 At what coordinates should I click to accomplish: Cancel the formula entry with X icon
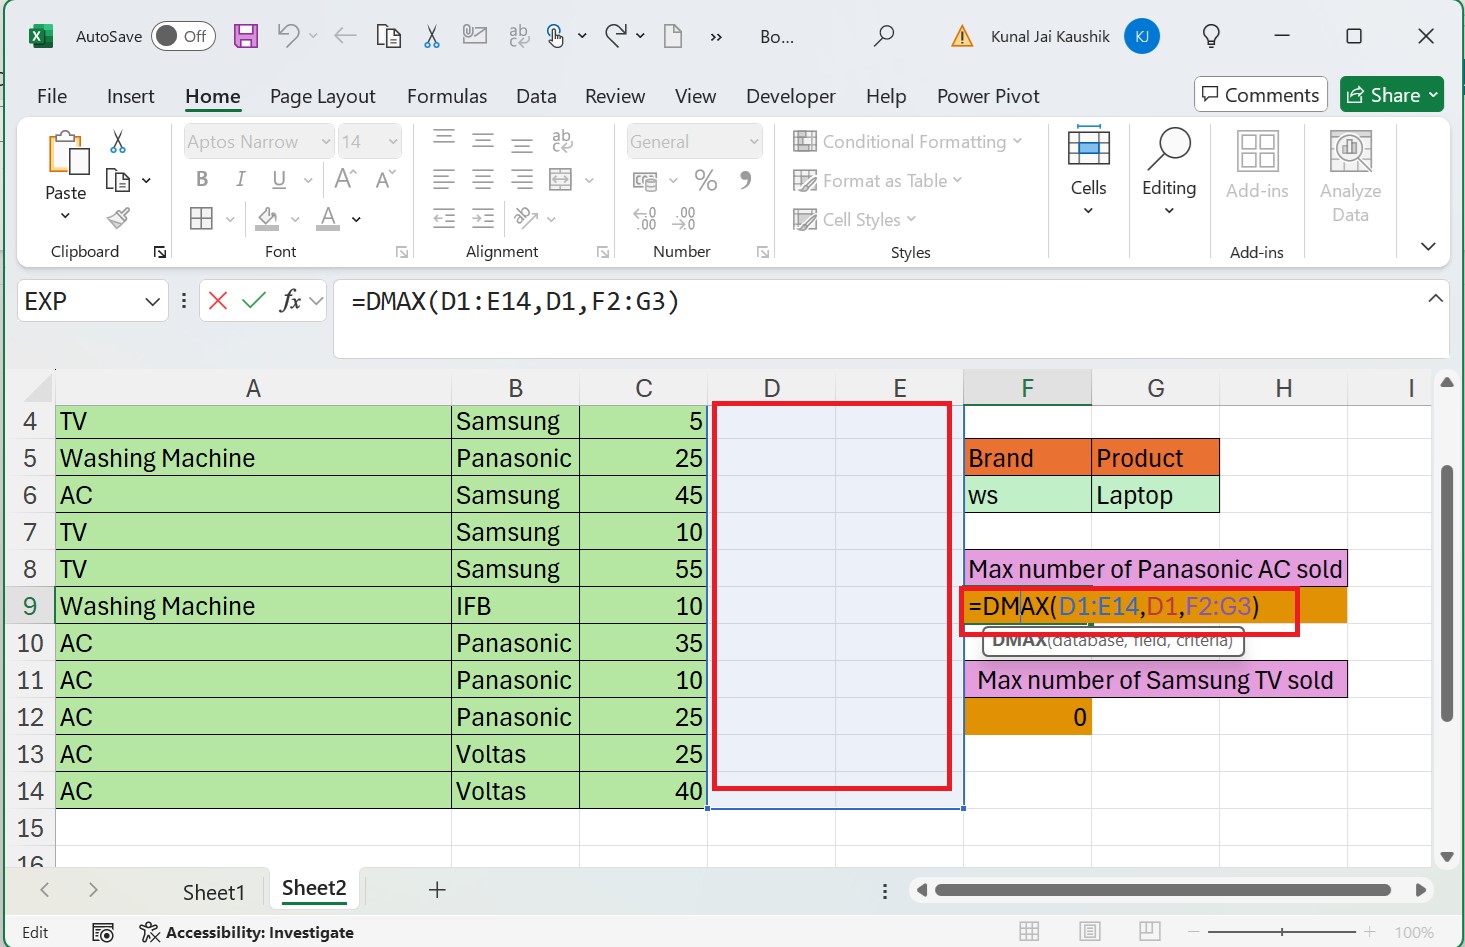pos(218,300)
